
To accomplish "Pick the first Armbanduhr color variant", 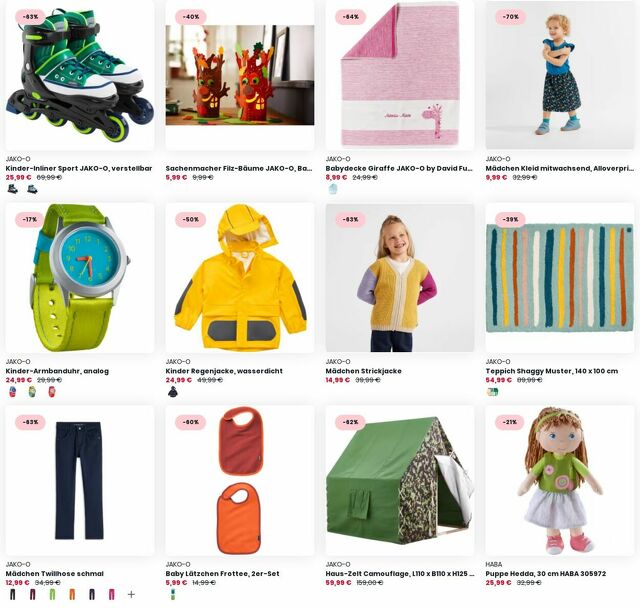I will [13, 392].
